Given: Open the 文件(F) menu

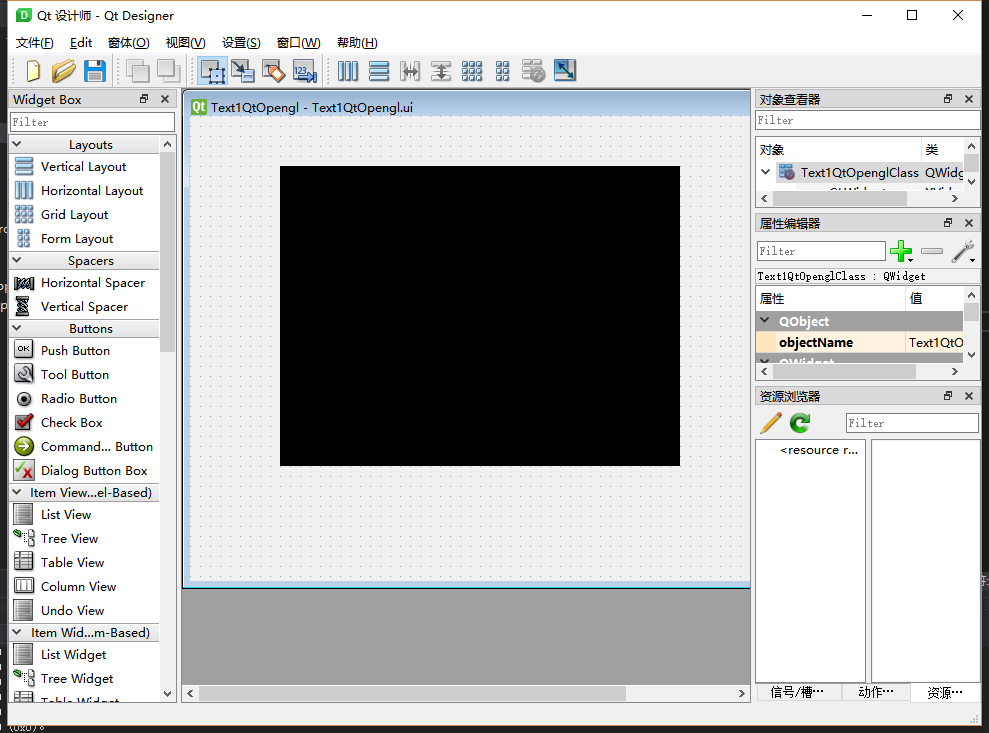Looking at the screenshot, I should tap(35, 42).
